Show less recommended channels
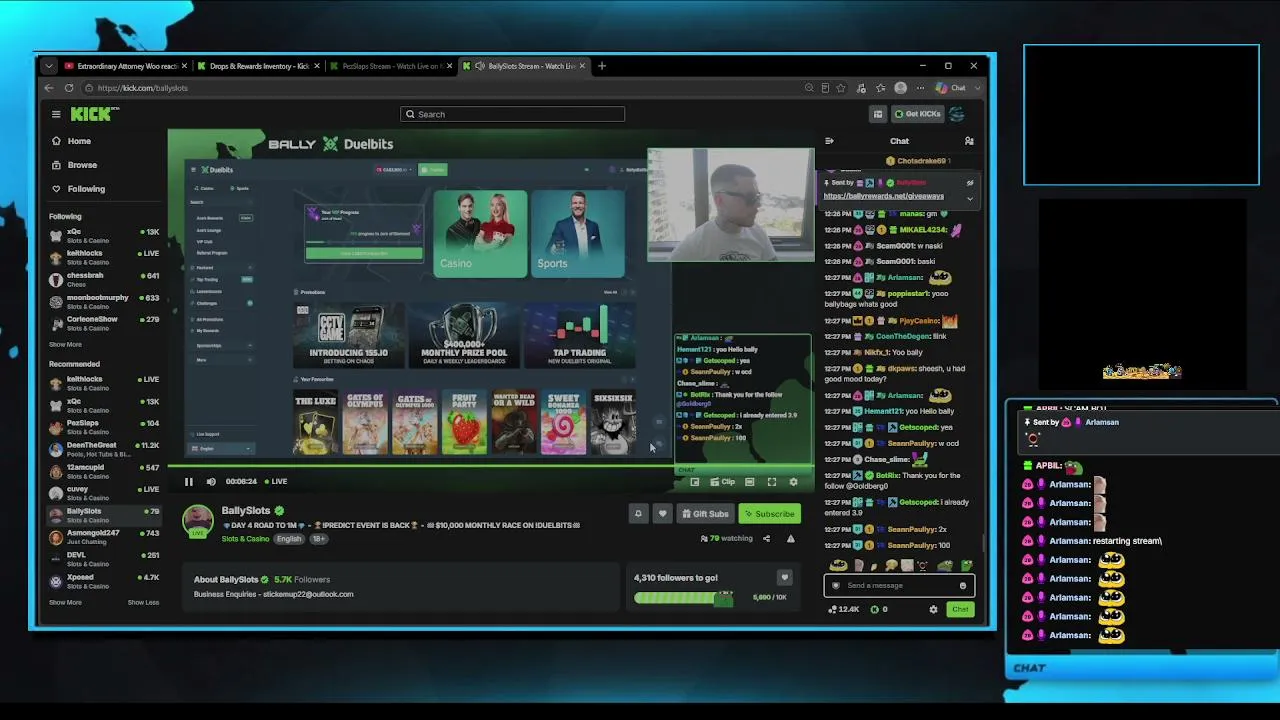Viewport: 1280px width, 720px height. tap(143, 602)
